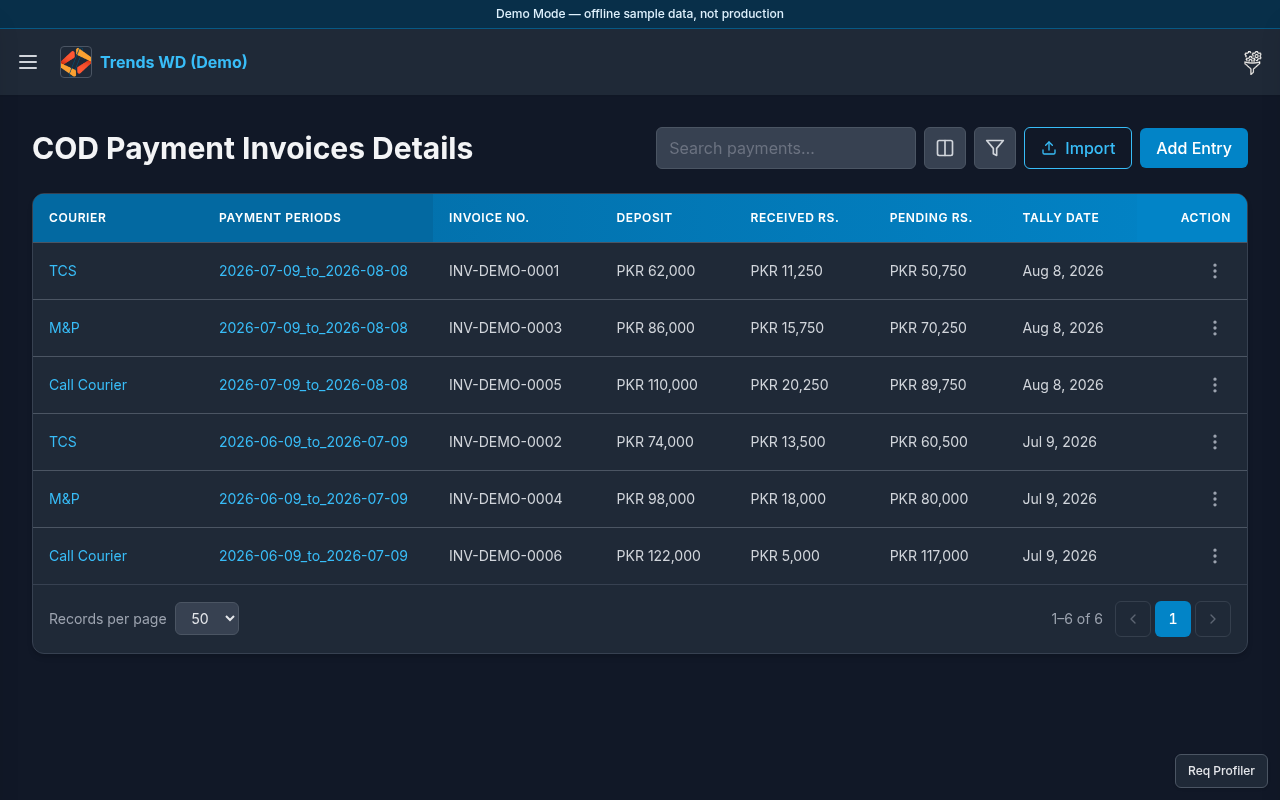
Task: Click the PKR 62,000 deposit value
Action: click(x=655, y=271)
